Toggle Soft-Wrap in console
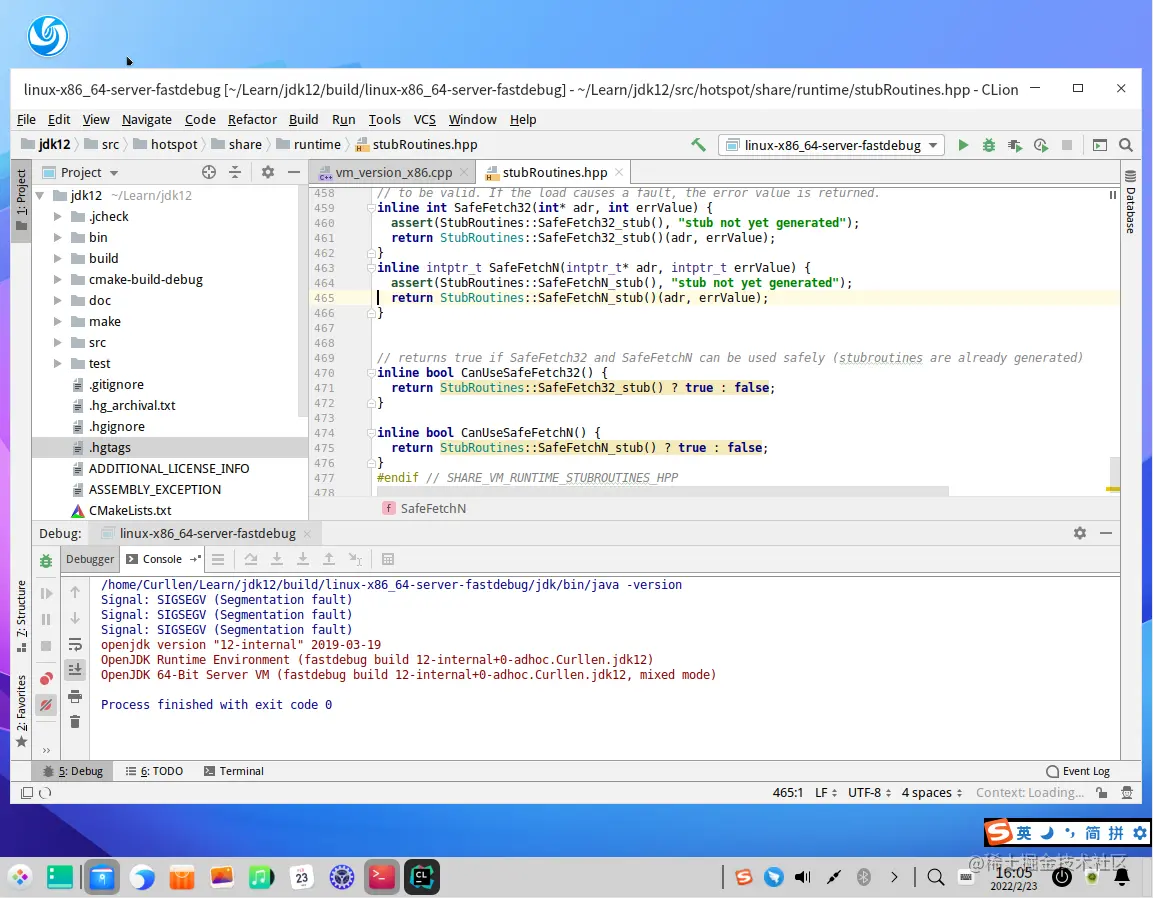1153x898 pixels. [x=75, y=645]
